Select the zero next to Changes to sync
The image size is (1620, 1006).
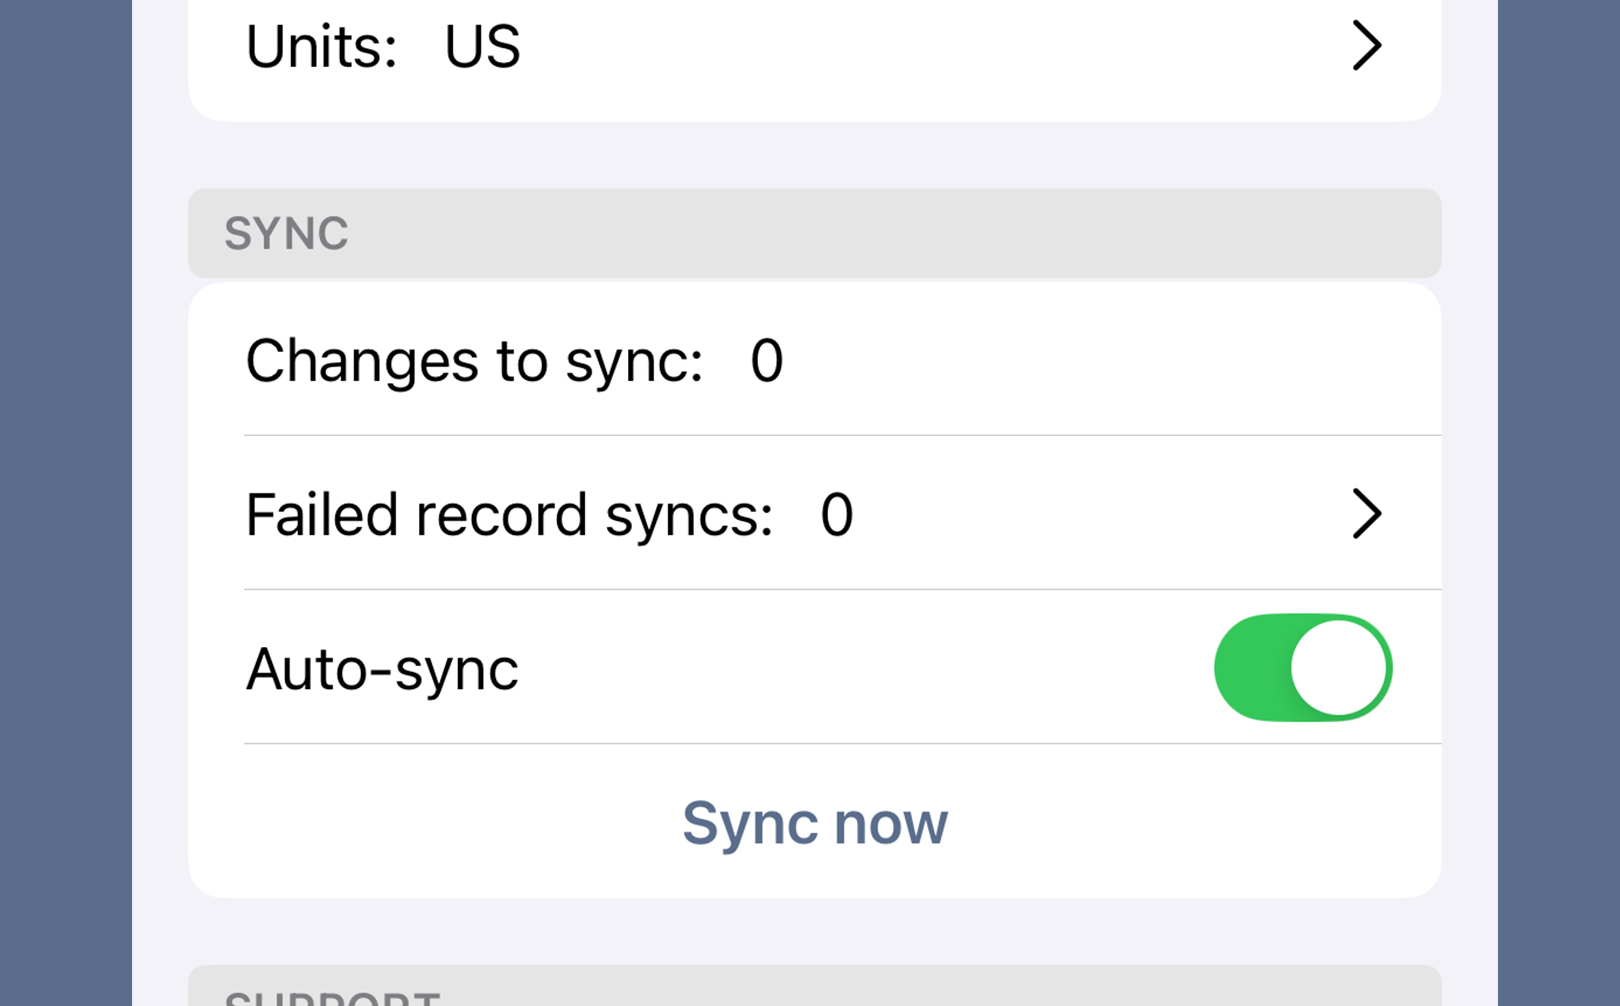tap(766, 362)
